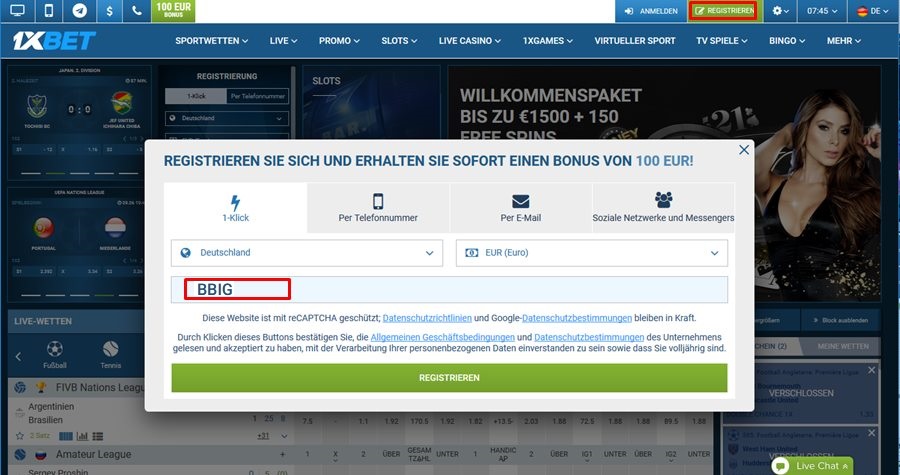This screenshot has height=475, width=900.
Task: Click the left arrow in Live-Wetten sports
Action: coord(18,356)
